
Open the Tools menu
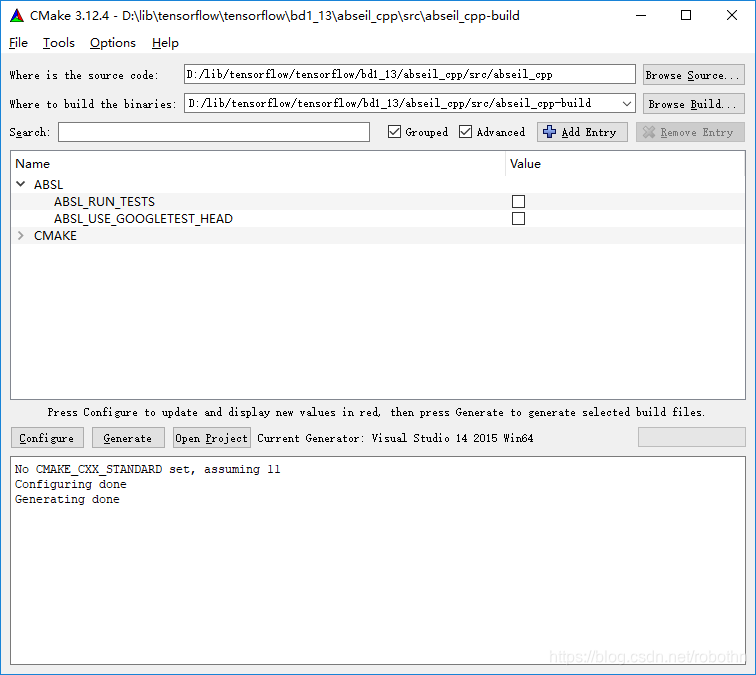pyautogui.click(x=59, y=43)
